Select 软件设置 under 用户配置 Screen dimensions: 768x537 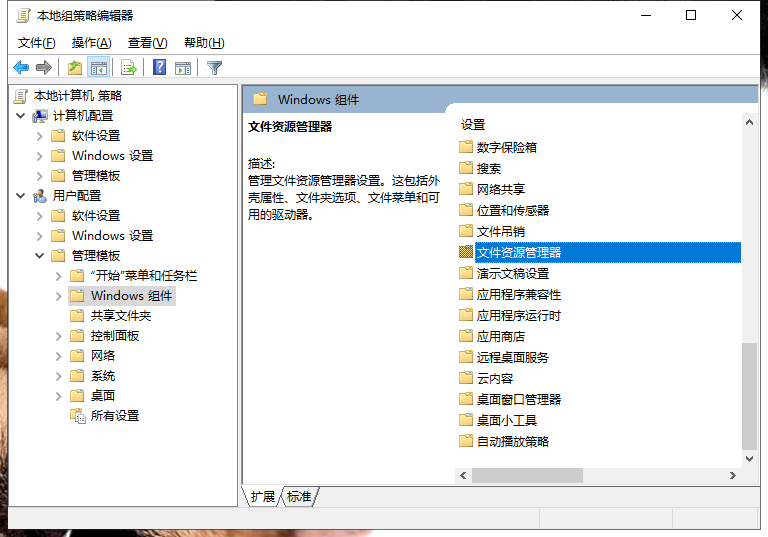(x=96, y=216)
